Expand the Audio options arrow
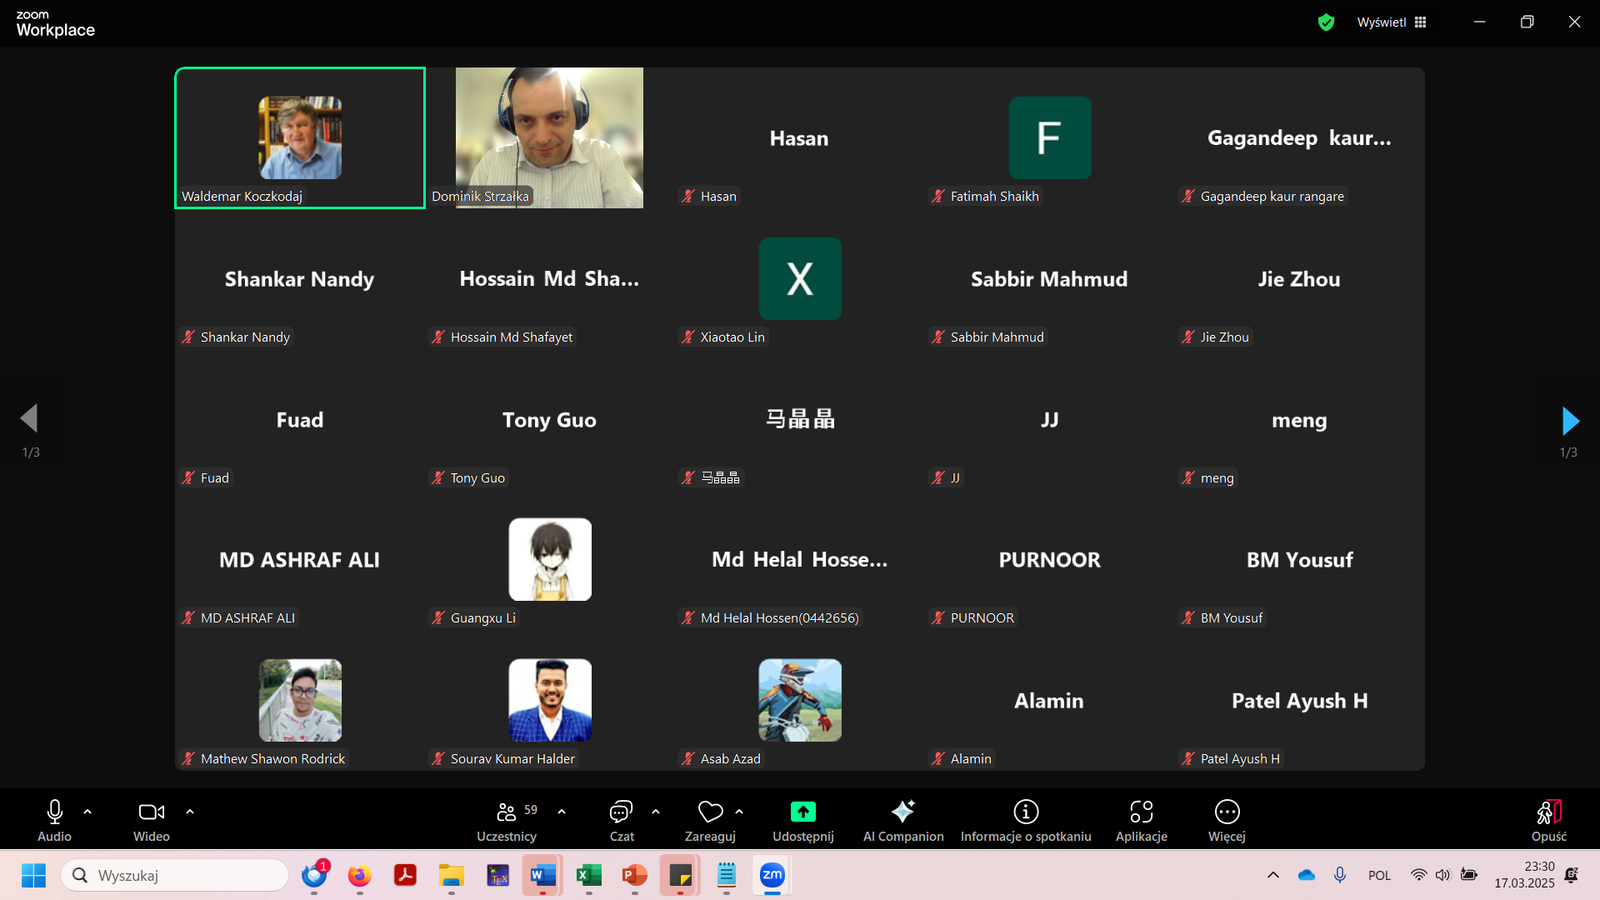 (x=88, y=812)
